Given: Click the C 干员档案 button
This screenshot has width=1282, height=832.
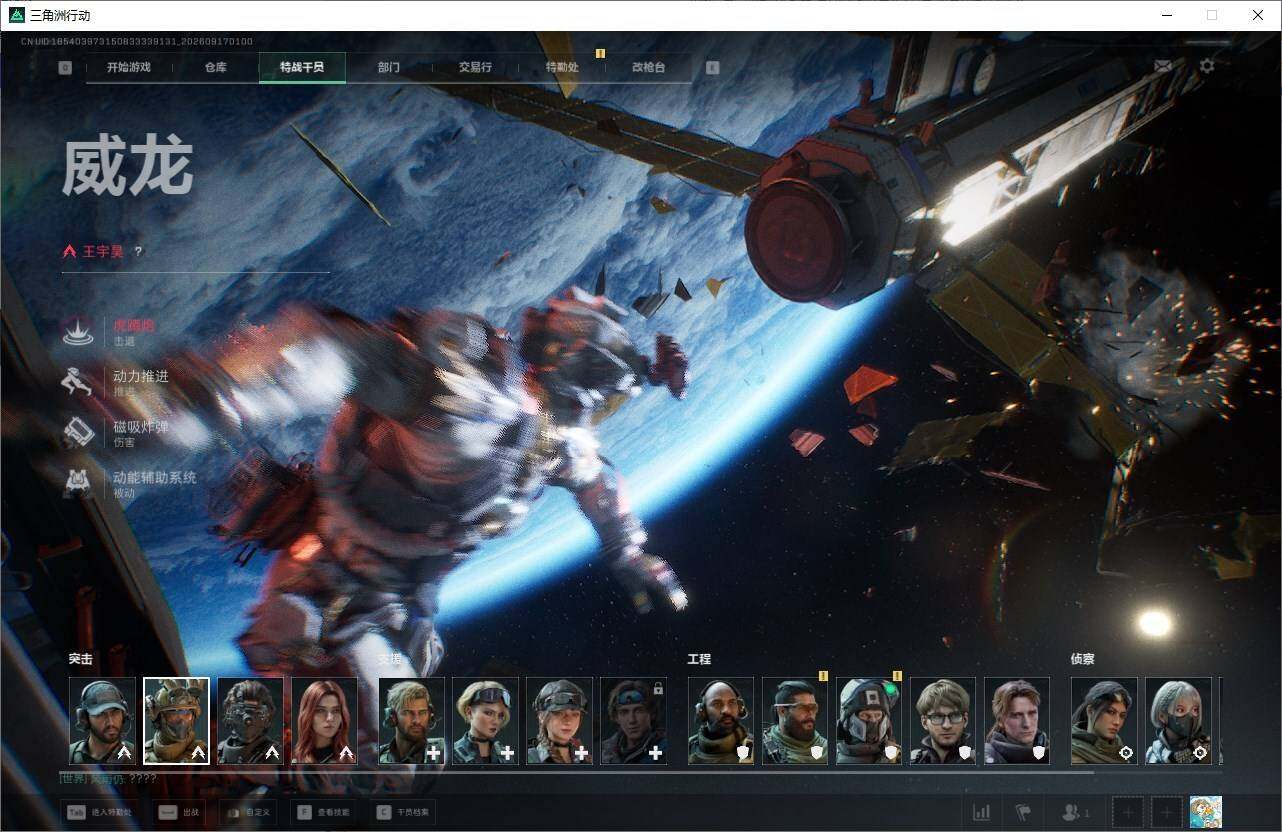Looking at the screenshot, I should [404, 813].
